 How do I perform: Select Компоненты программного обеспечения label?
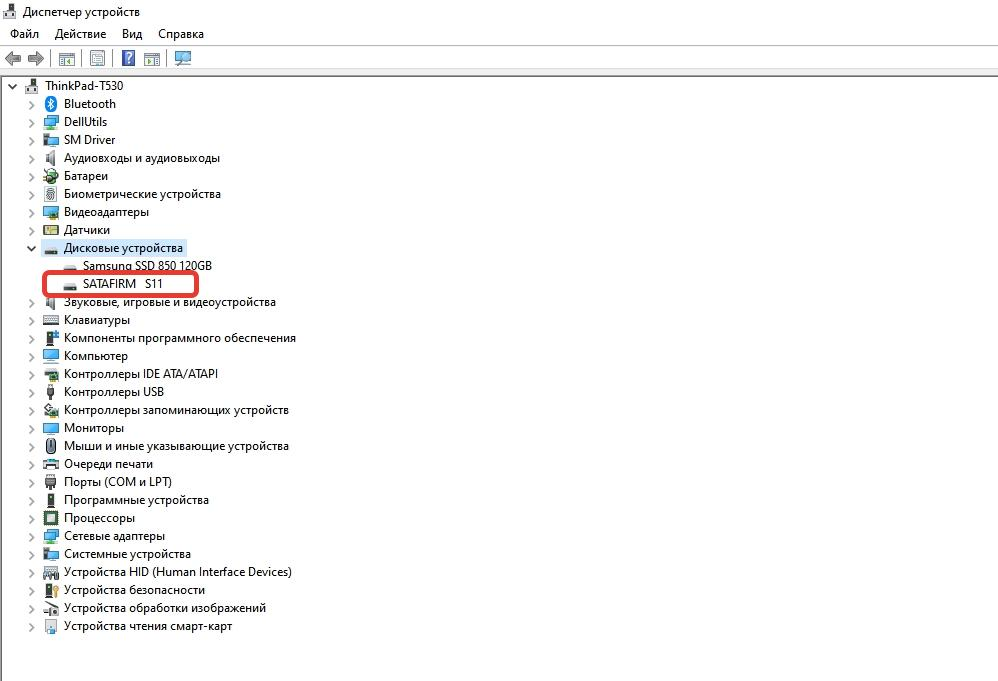tap(179, 338)
